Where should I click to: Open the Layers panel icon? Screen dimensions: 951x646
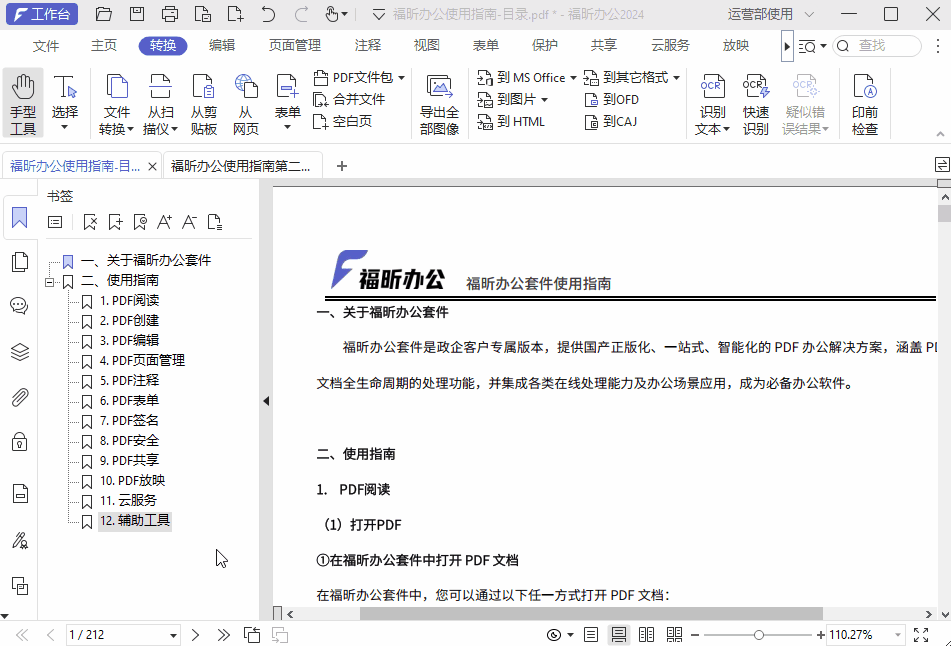tap(19, 352)
